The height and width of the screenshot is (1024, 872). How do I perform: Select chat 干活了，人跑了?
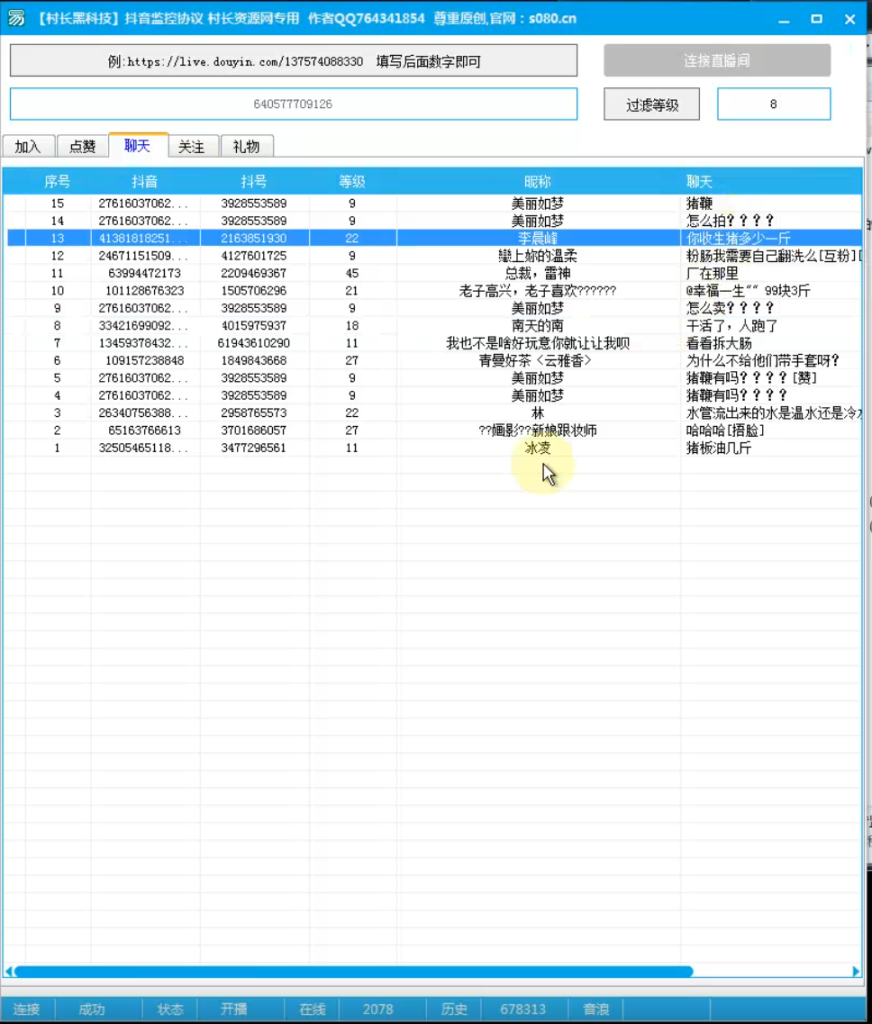(732, 325)
